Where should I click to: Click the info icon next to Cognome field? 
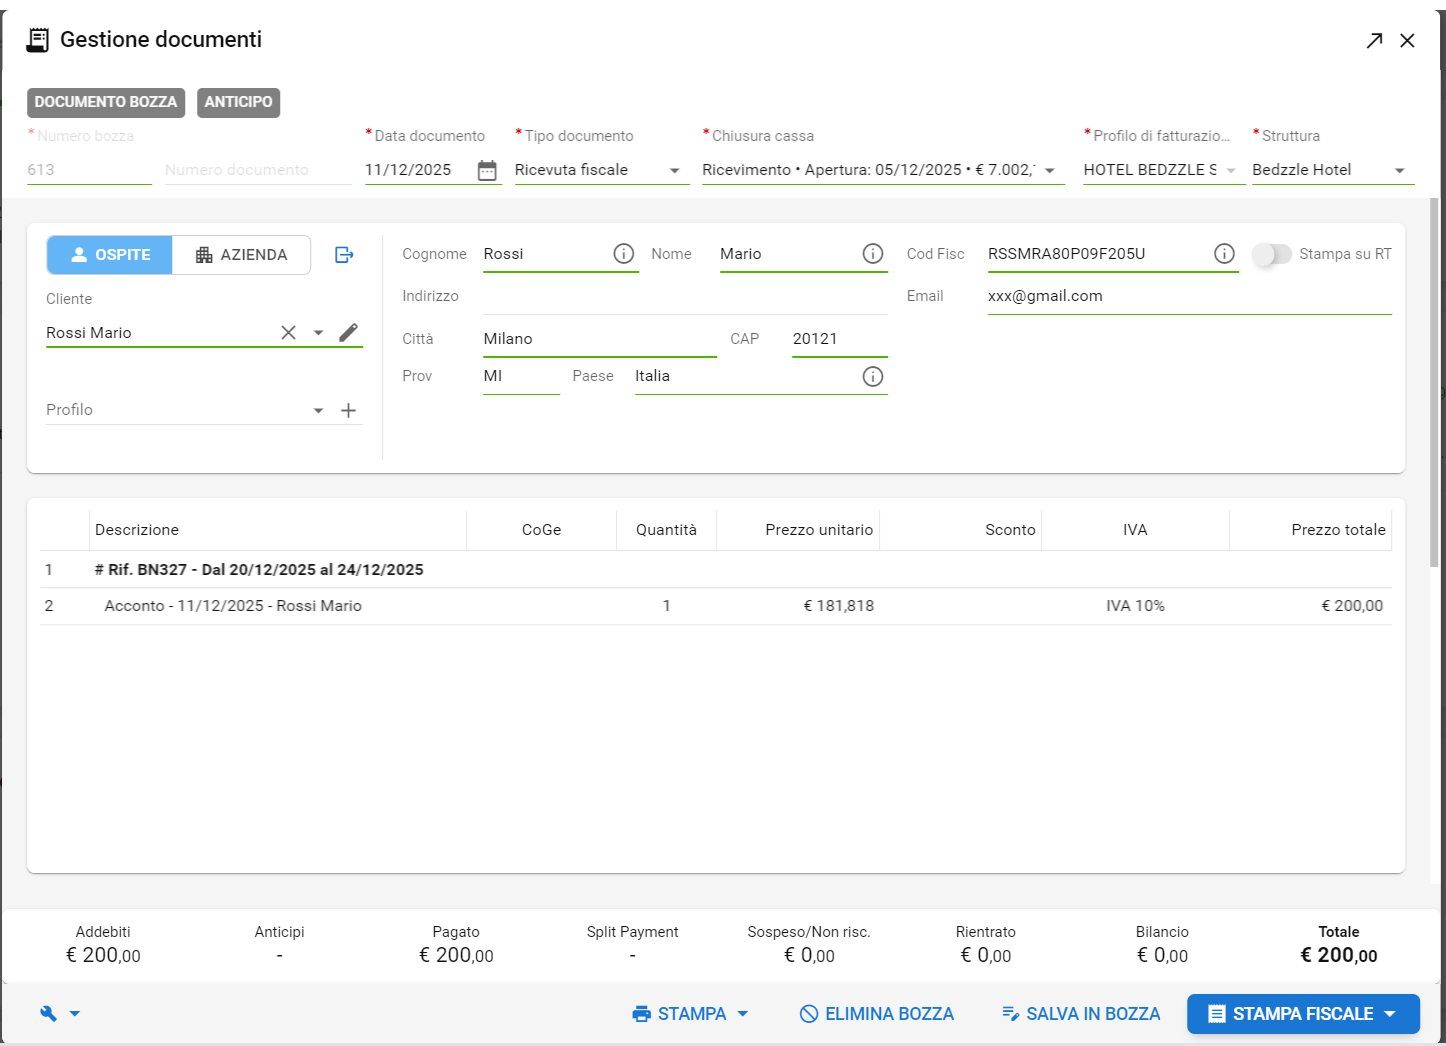[x=624, y=254]
